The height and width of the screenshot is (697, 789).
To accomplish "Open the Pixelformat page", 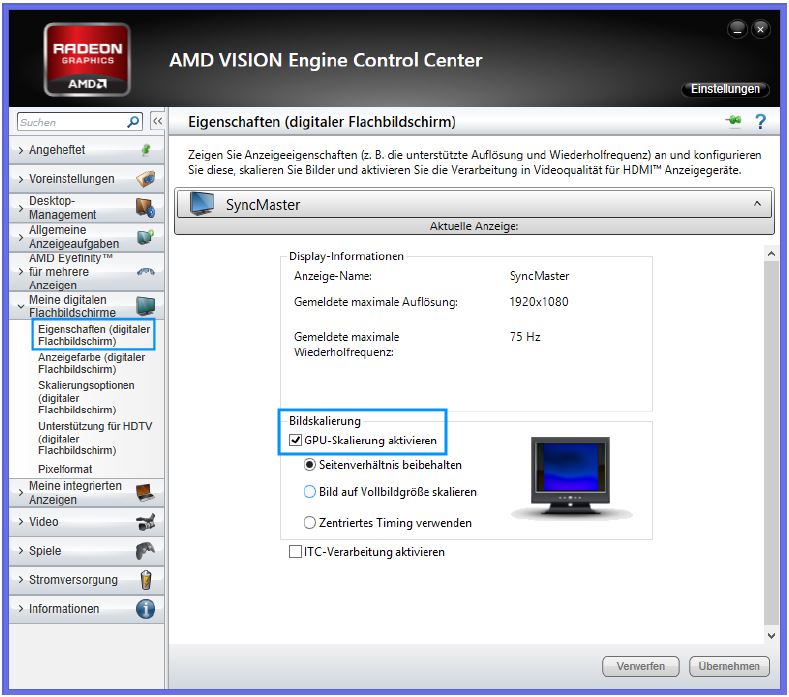I will click(65, 469).
